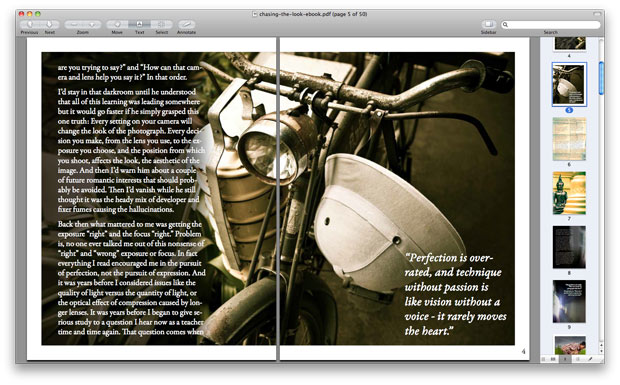
Task: Select the page 8 dark thumbnail
Action: [569, 247]
